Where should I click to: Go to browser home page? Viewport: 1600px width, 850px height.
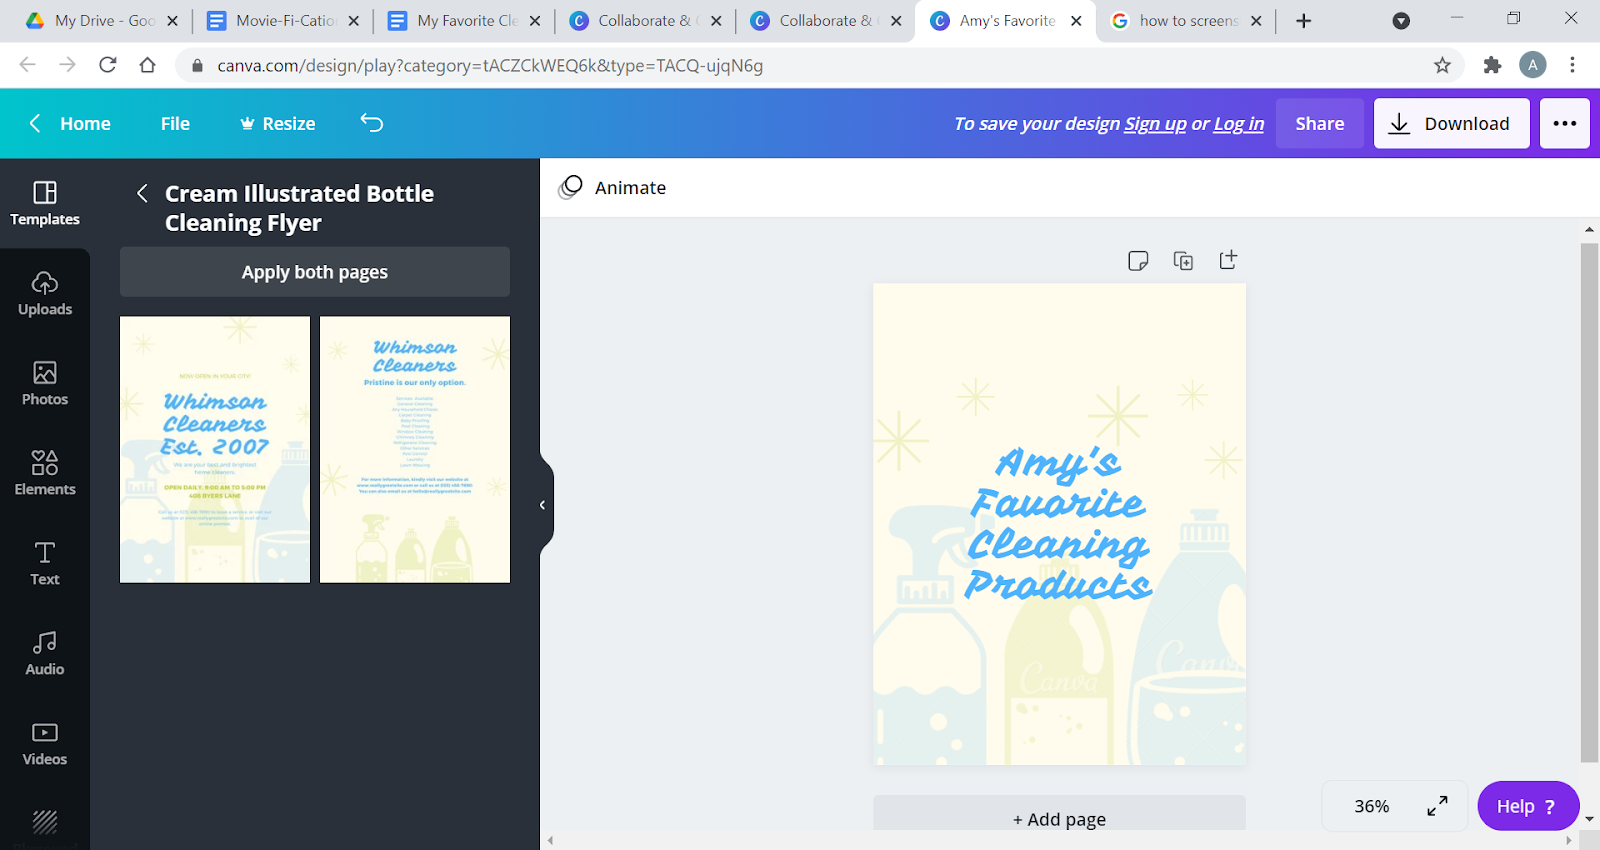(148, 65)
